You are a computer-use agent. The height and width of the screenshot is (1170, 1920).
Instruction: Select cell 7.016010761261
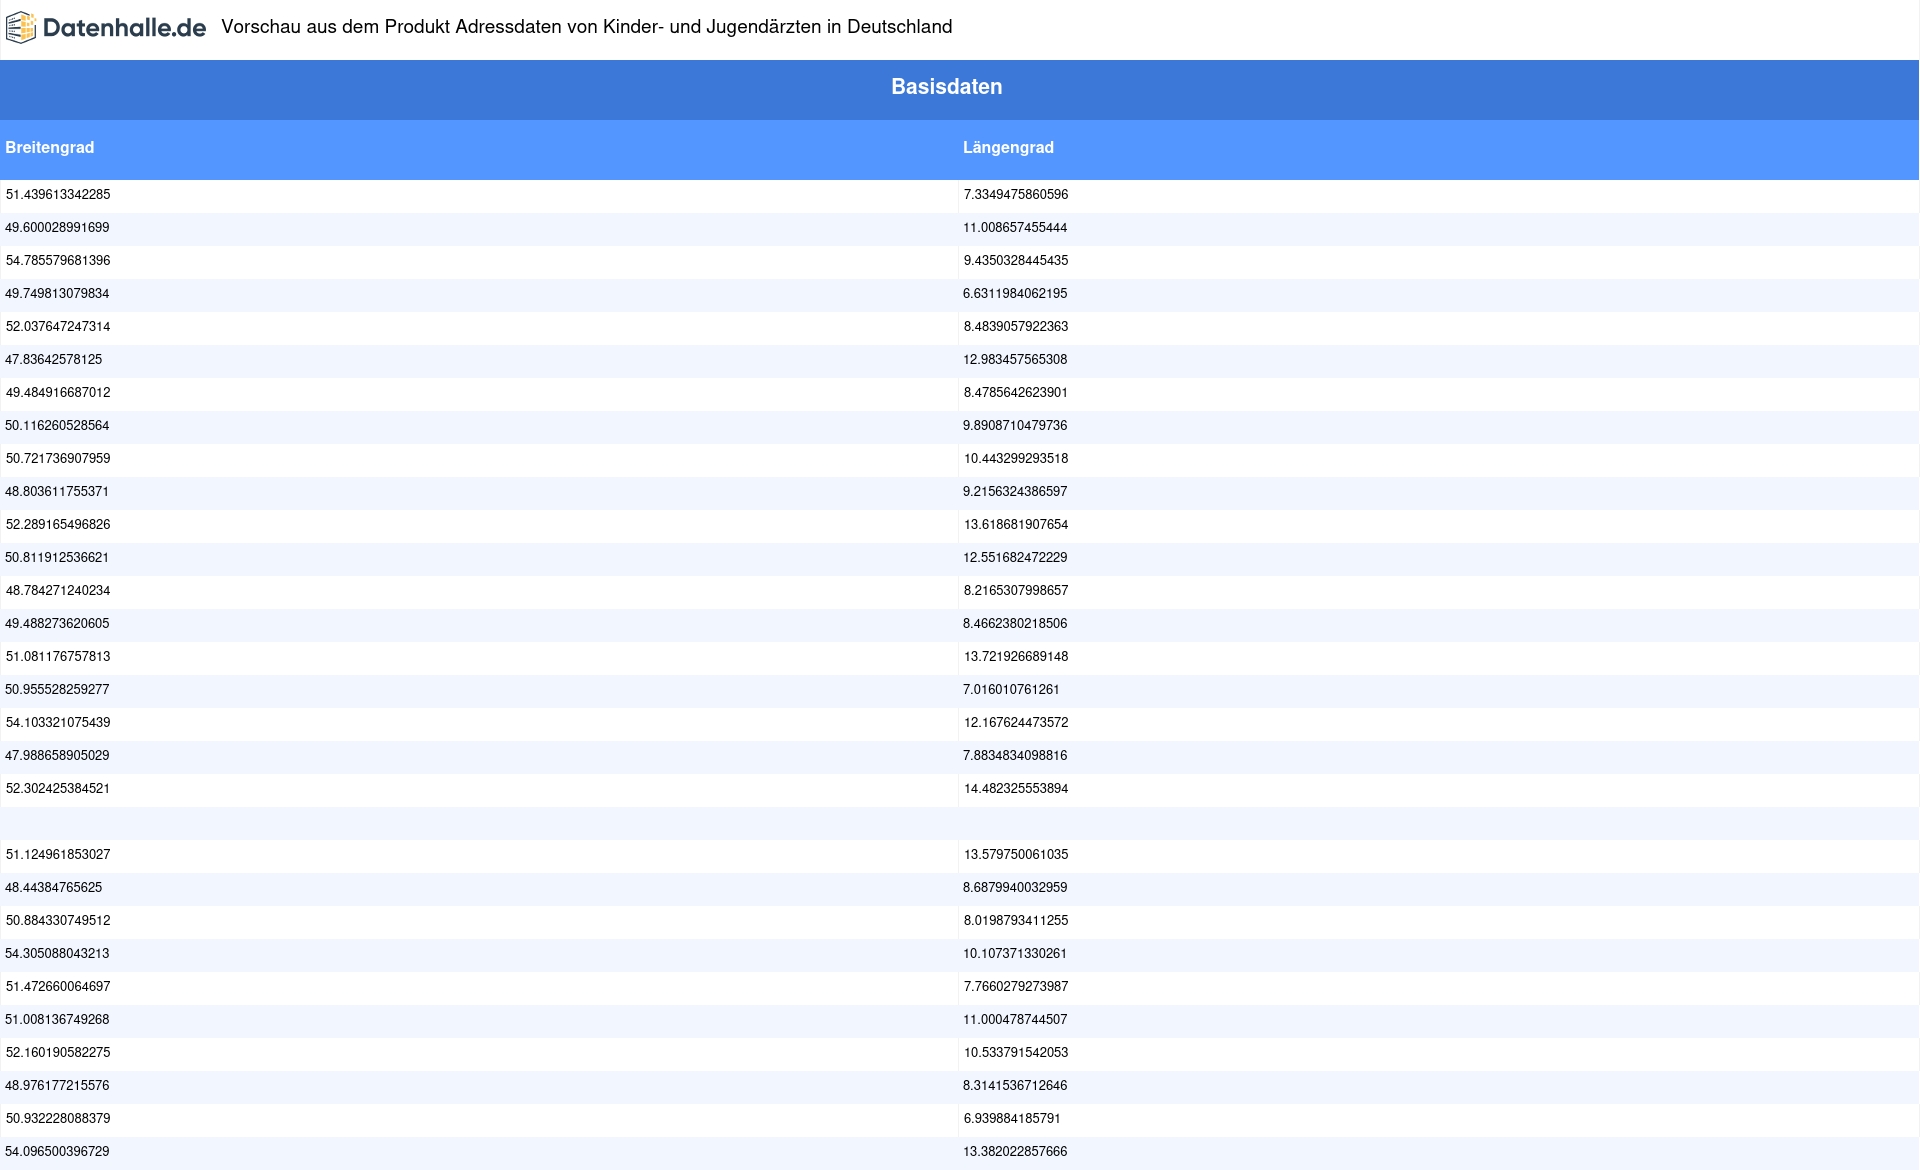point(1011,690)
